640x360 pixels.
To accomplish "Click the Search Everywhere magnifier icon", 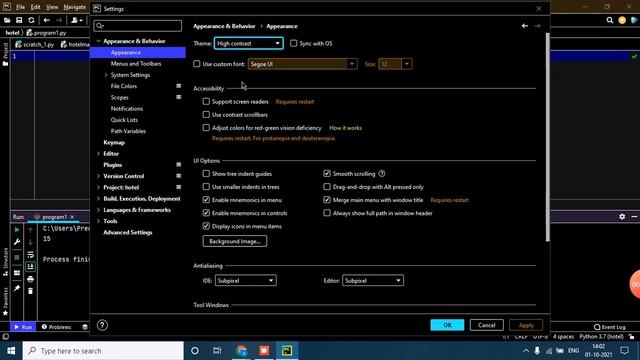I will [x=610, y=20].
